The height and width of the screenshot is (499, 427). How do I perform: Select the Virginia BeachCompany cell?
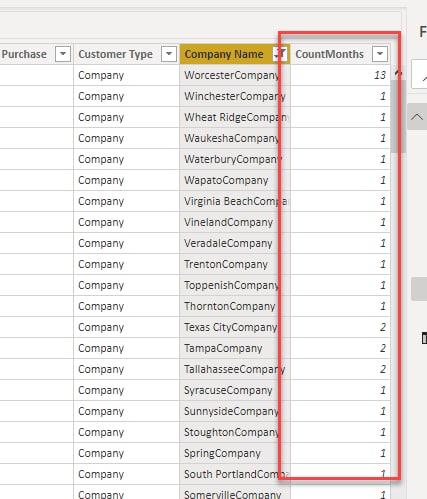tap(235, 201)
